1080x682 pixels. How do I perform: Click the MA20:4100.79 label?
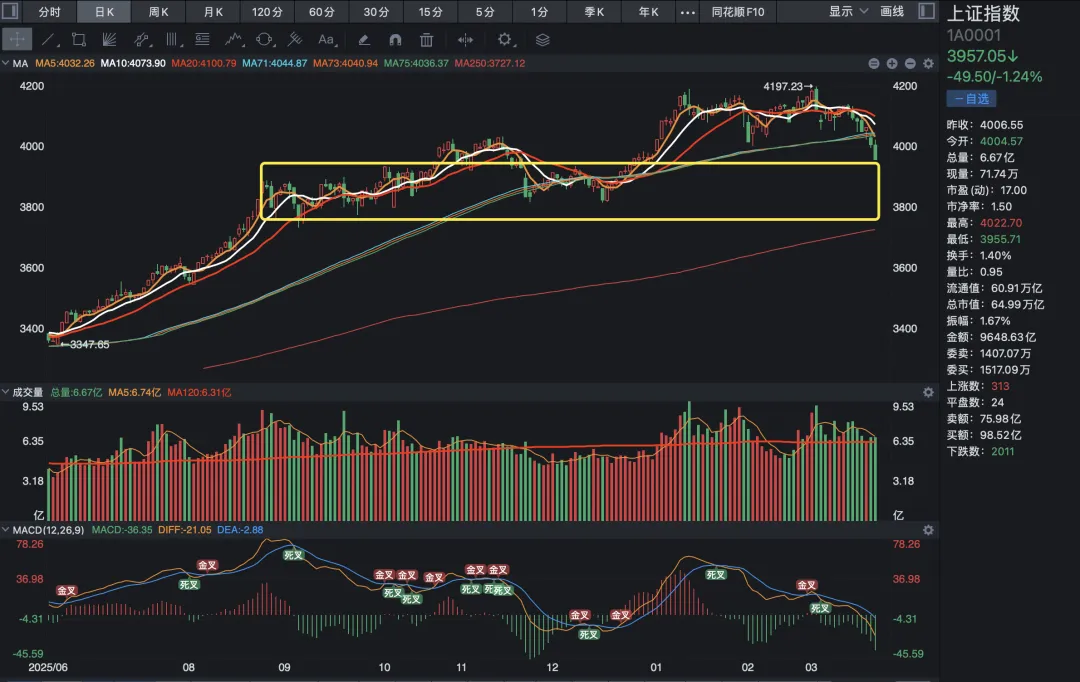click(204, 63)
